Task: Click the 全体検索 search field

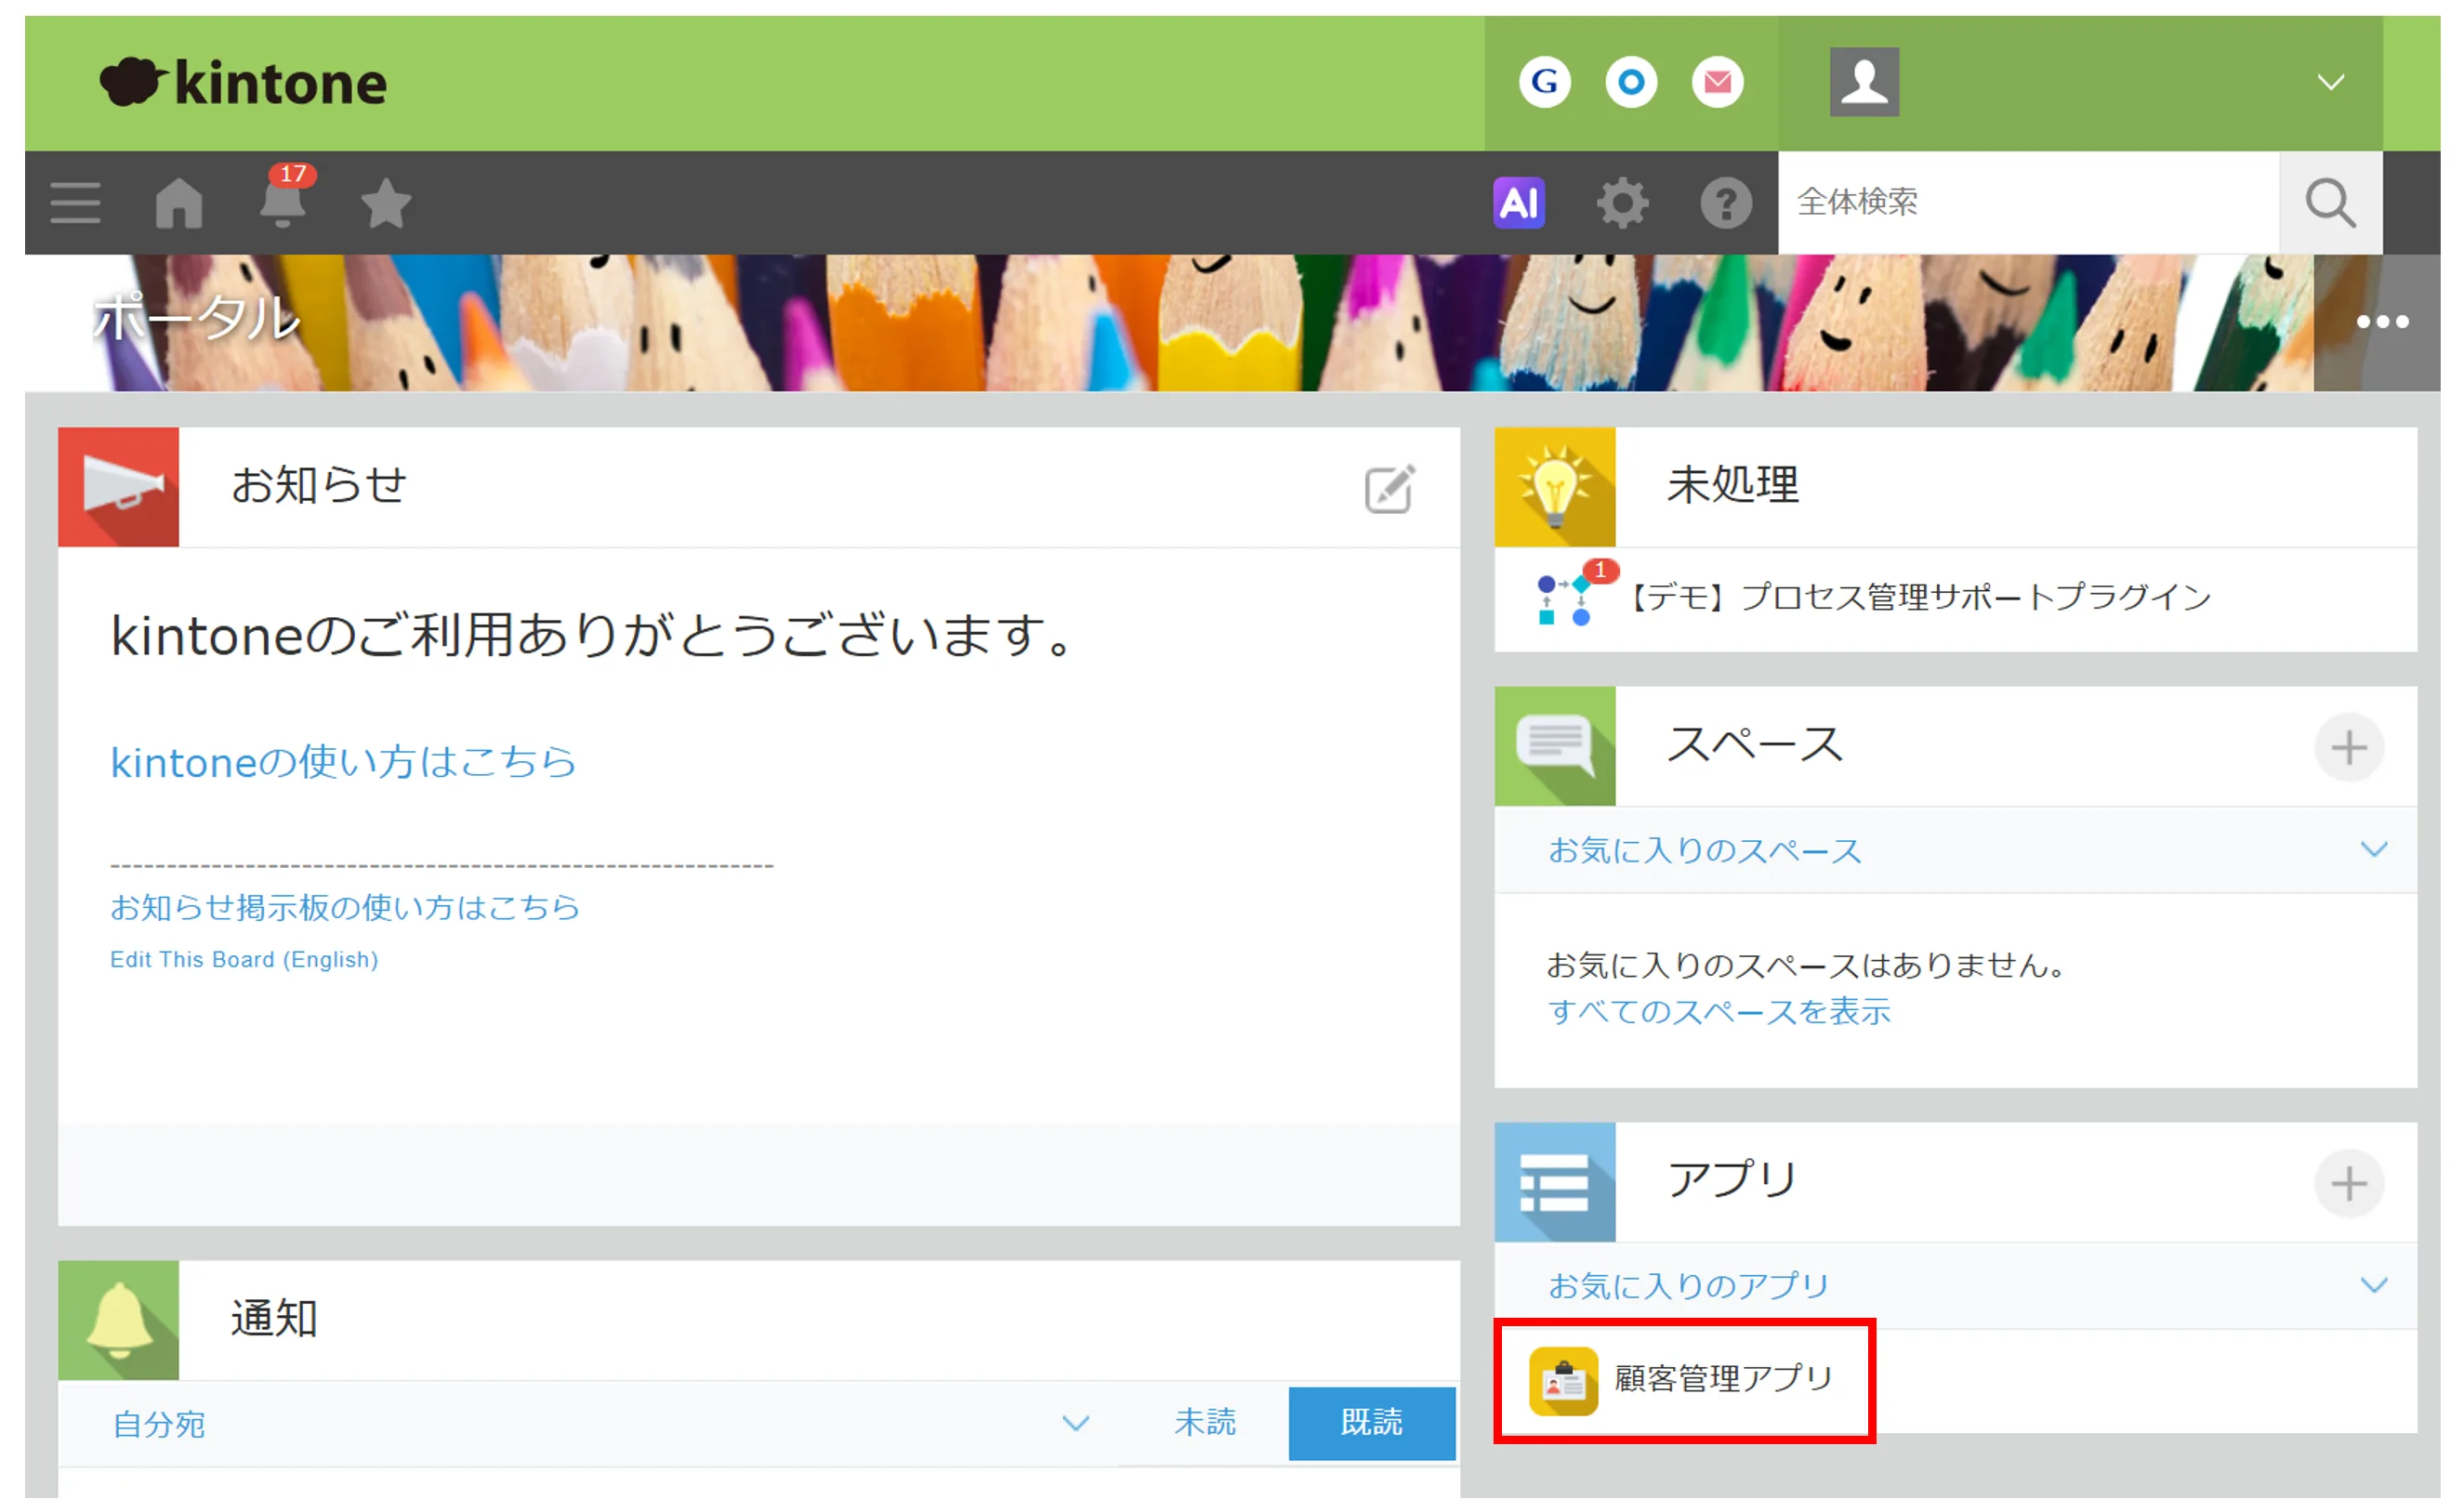Action: point(2028,203)
